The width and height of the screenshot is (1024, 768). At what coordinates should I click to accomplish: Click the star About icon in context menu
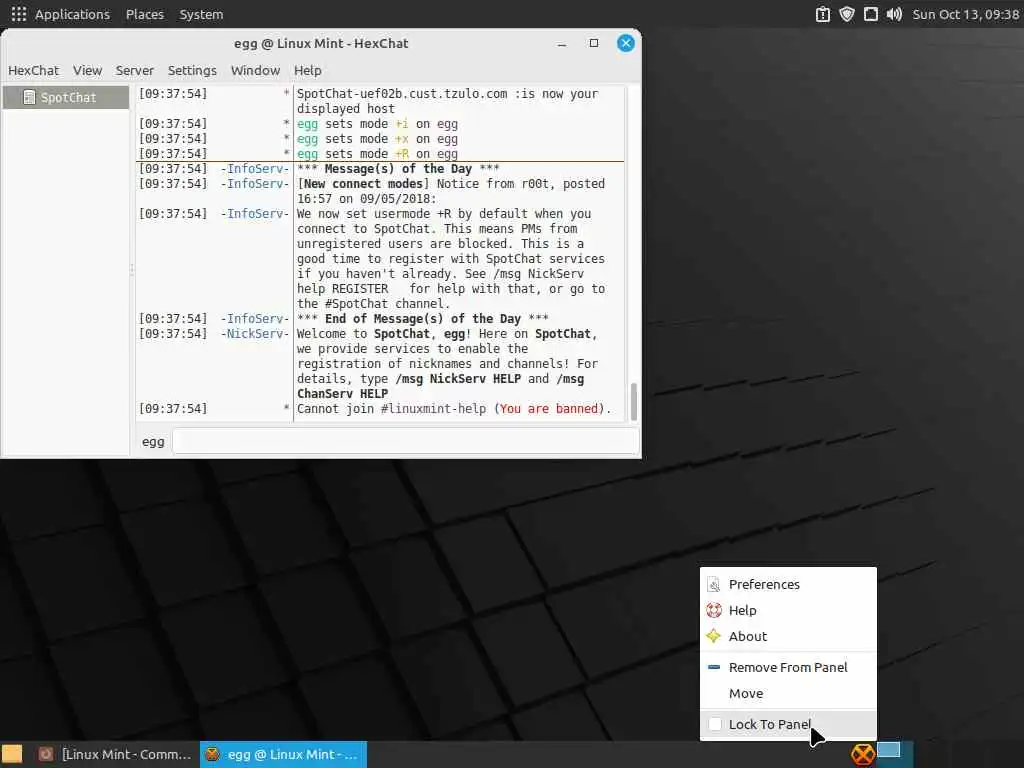click(x=714, y=636)
